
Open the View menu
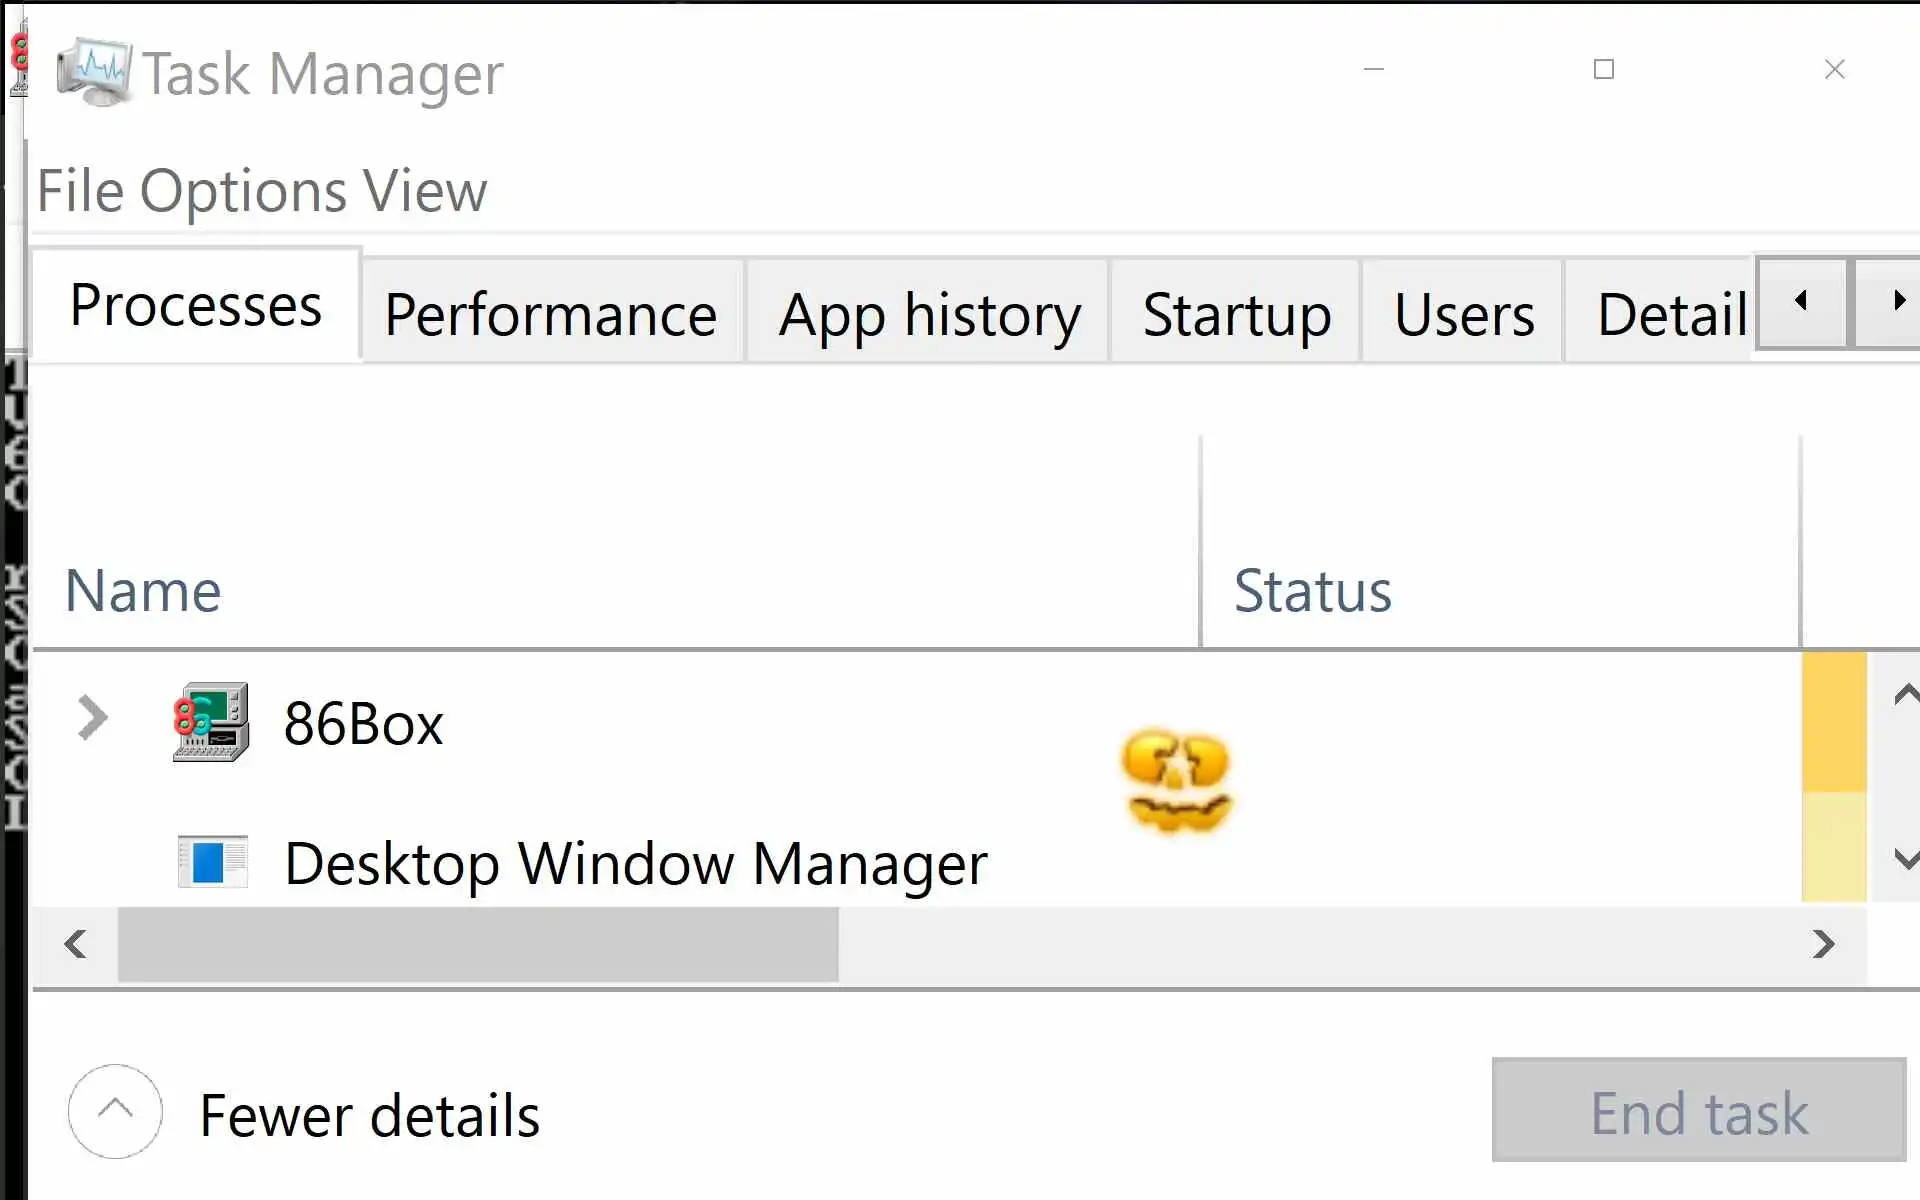pos(424,191)
